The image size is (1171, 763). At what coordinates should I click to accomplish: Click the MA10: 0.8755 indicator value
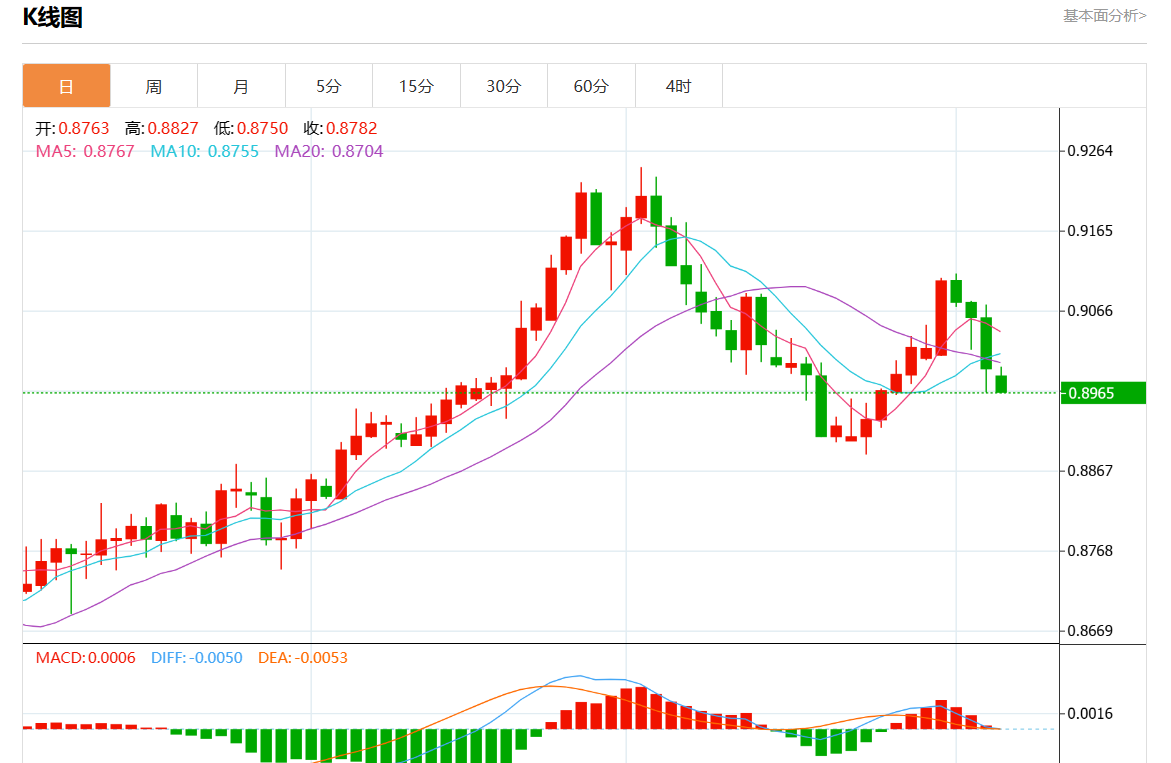tap(205, 152)
